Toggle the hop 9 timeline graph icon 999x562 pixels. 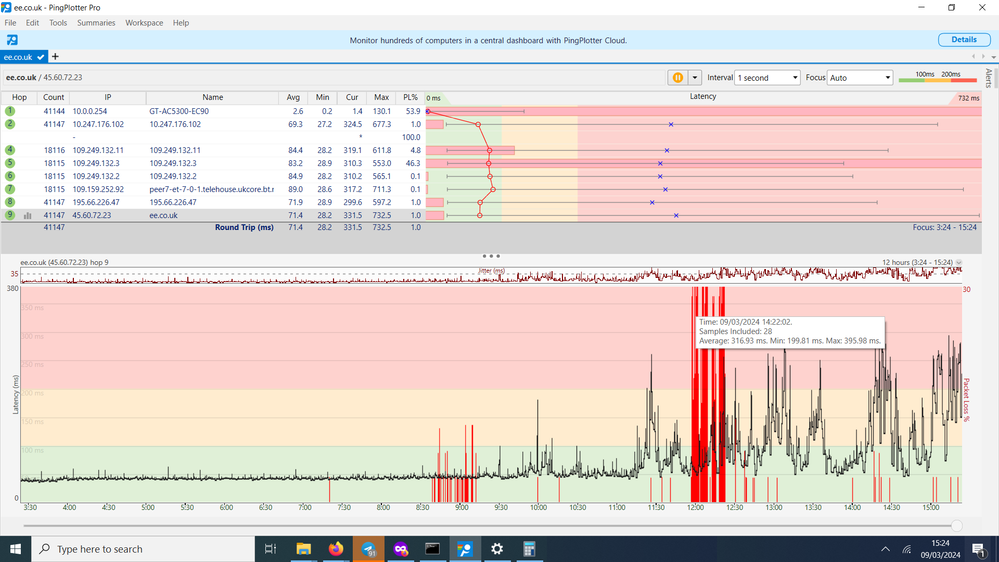click(x=27, y=215)
